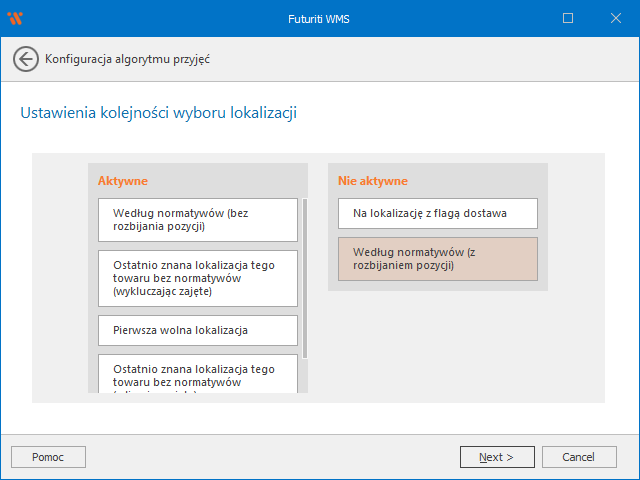The width and height of the screenshot is (640, 480).
Task: Click the back arrow icon
Action: tap(26, 59)
